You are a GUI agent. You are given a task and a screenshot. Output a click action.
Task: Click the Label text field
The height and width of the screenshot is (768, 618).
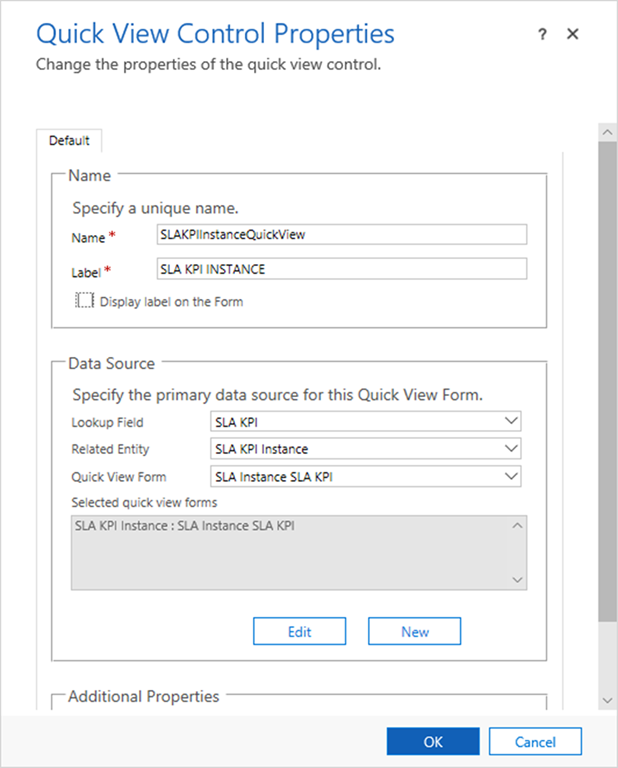coord(341,269)
